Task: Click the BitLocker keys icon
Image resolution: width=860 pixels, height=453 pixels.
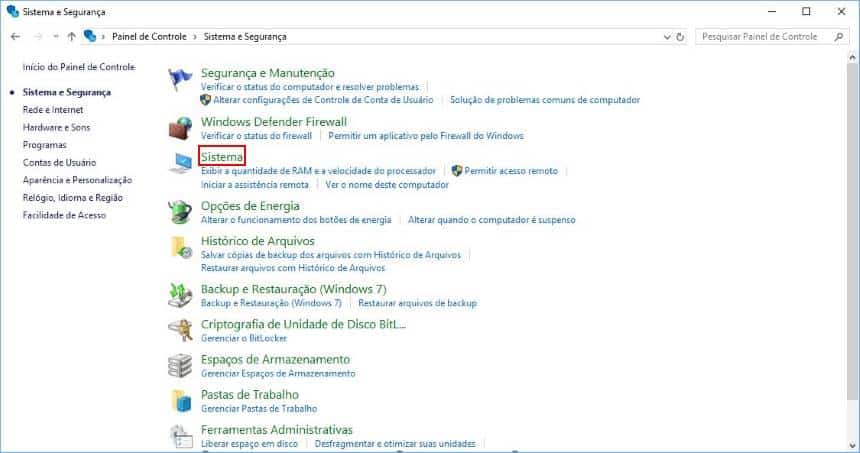Action: point(180,331)
